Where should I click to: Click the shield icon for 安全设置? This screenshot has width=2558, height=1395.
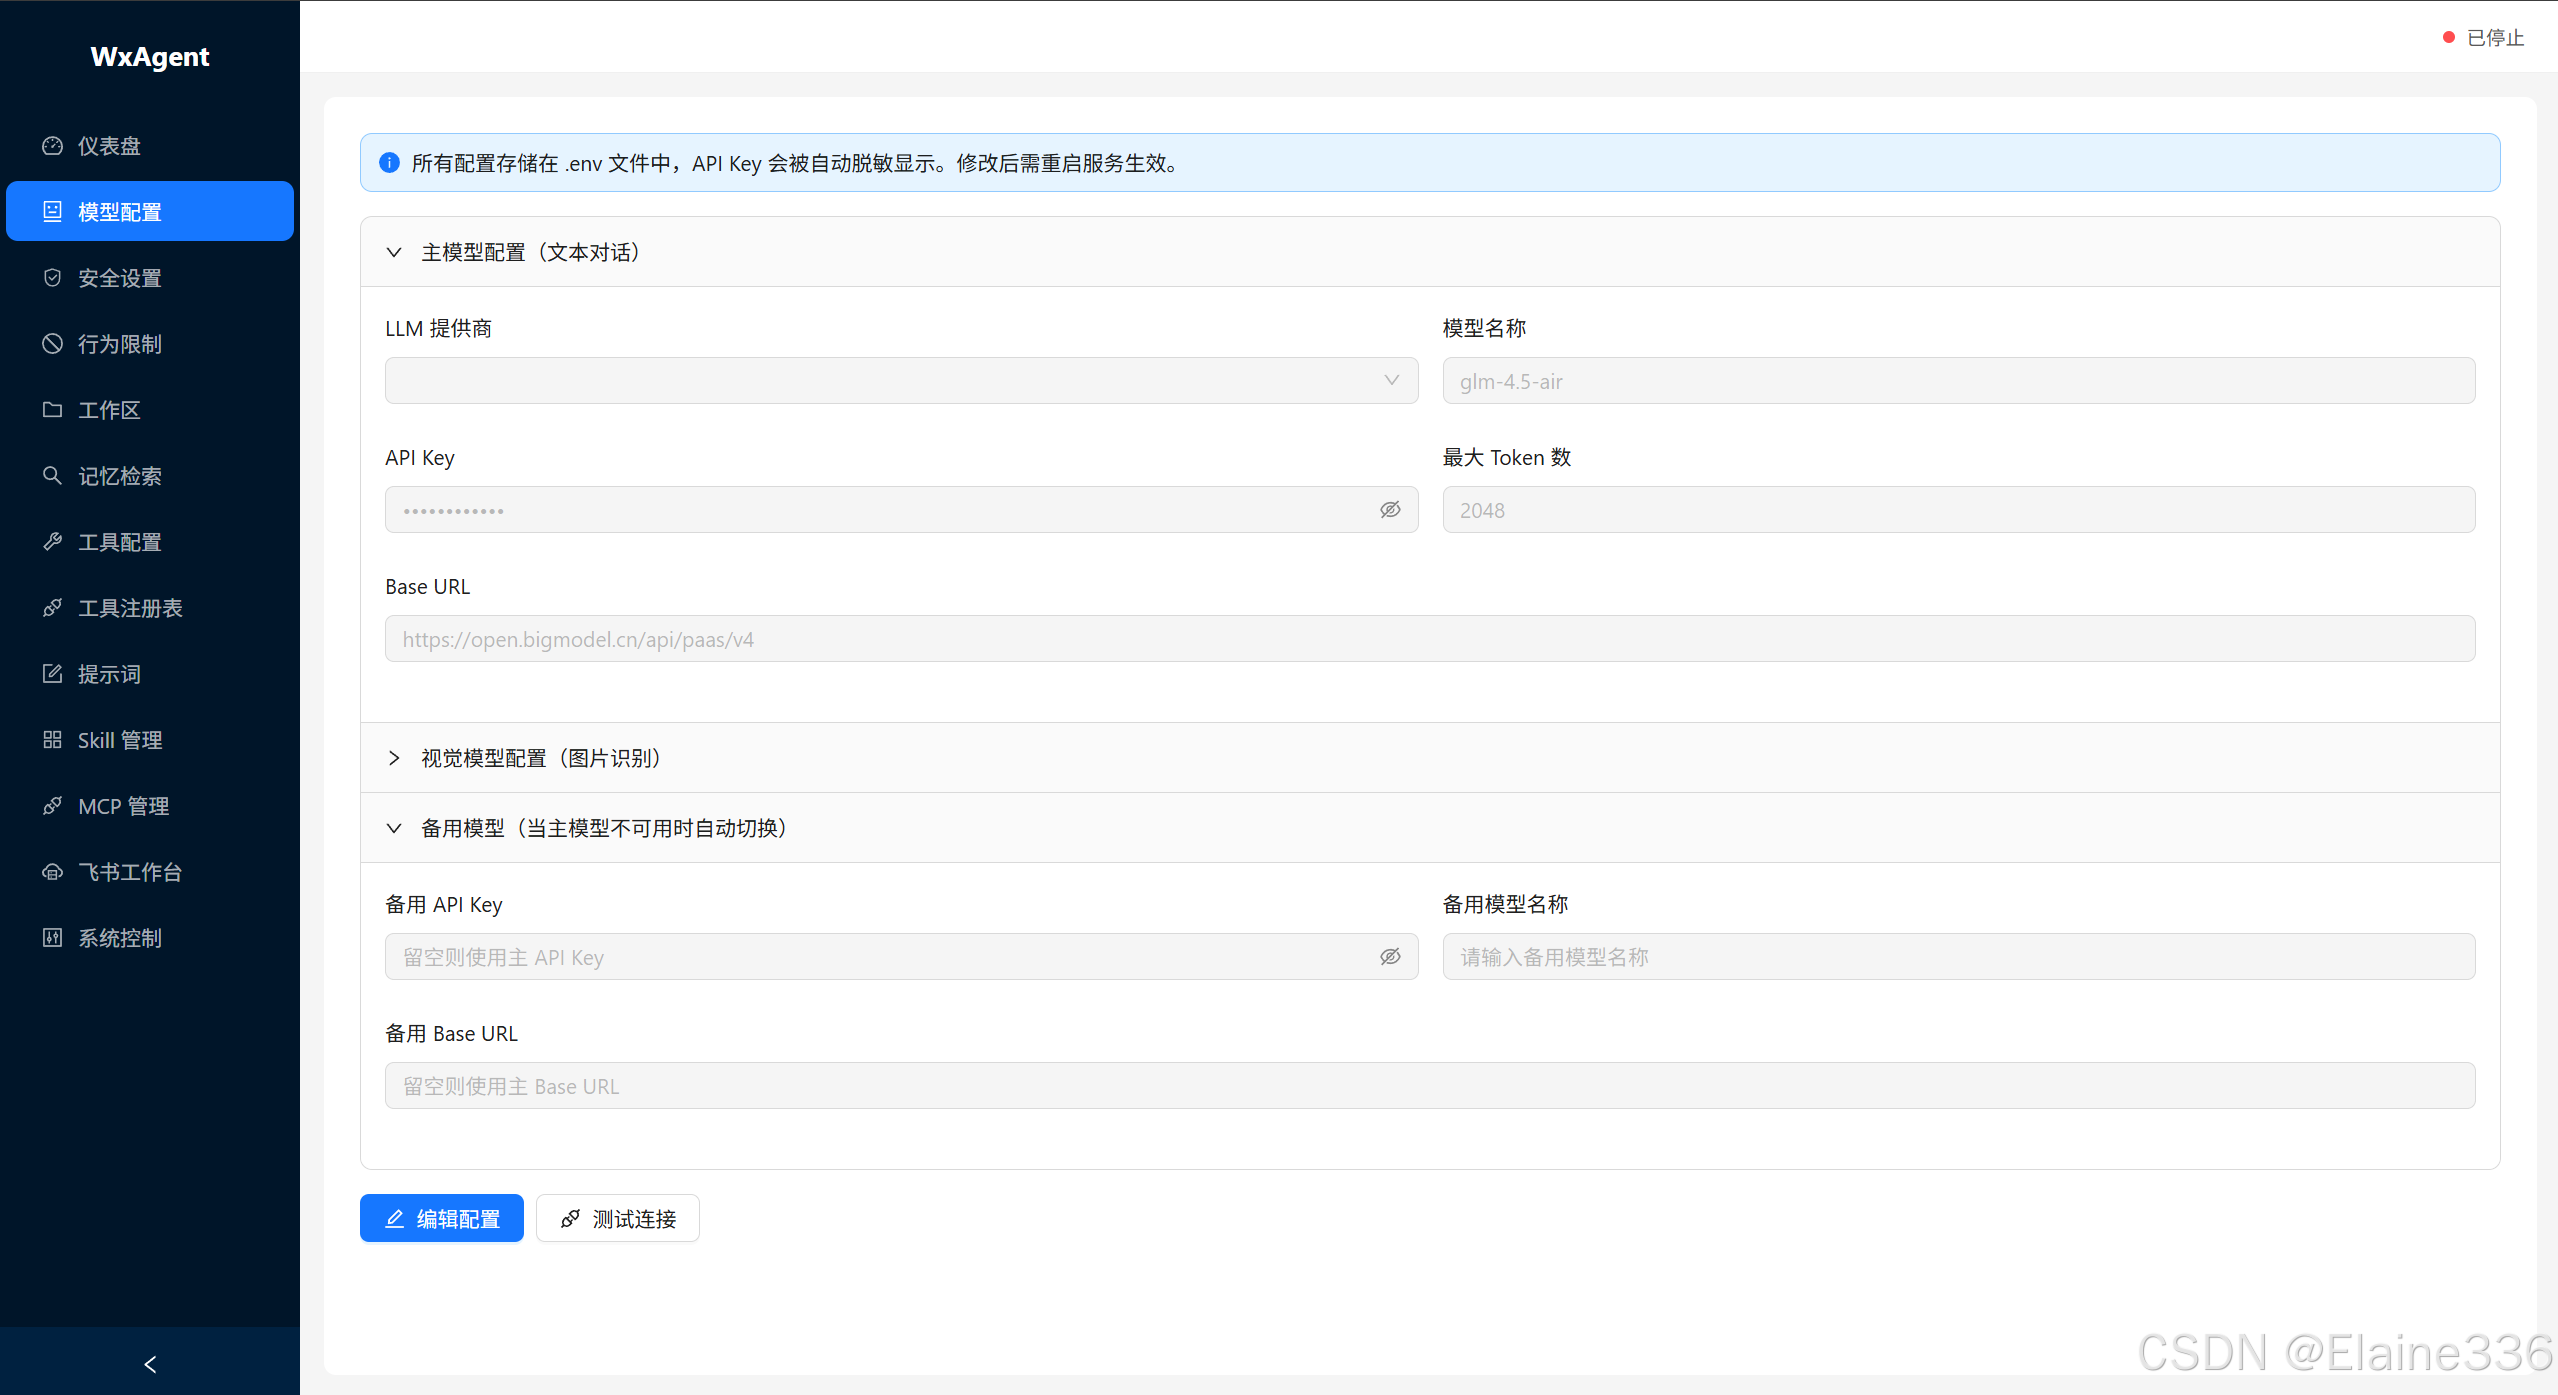click(53, 278)
